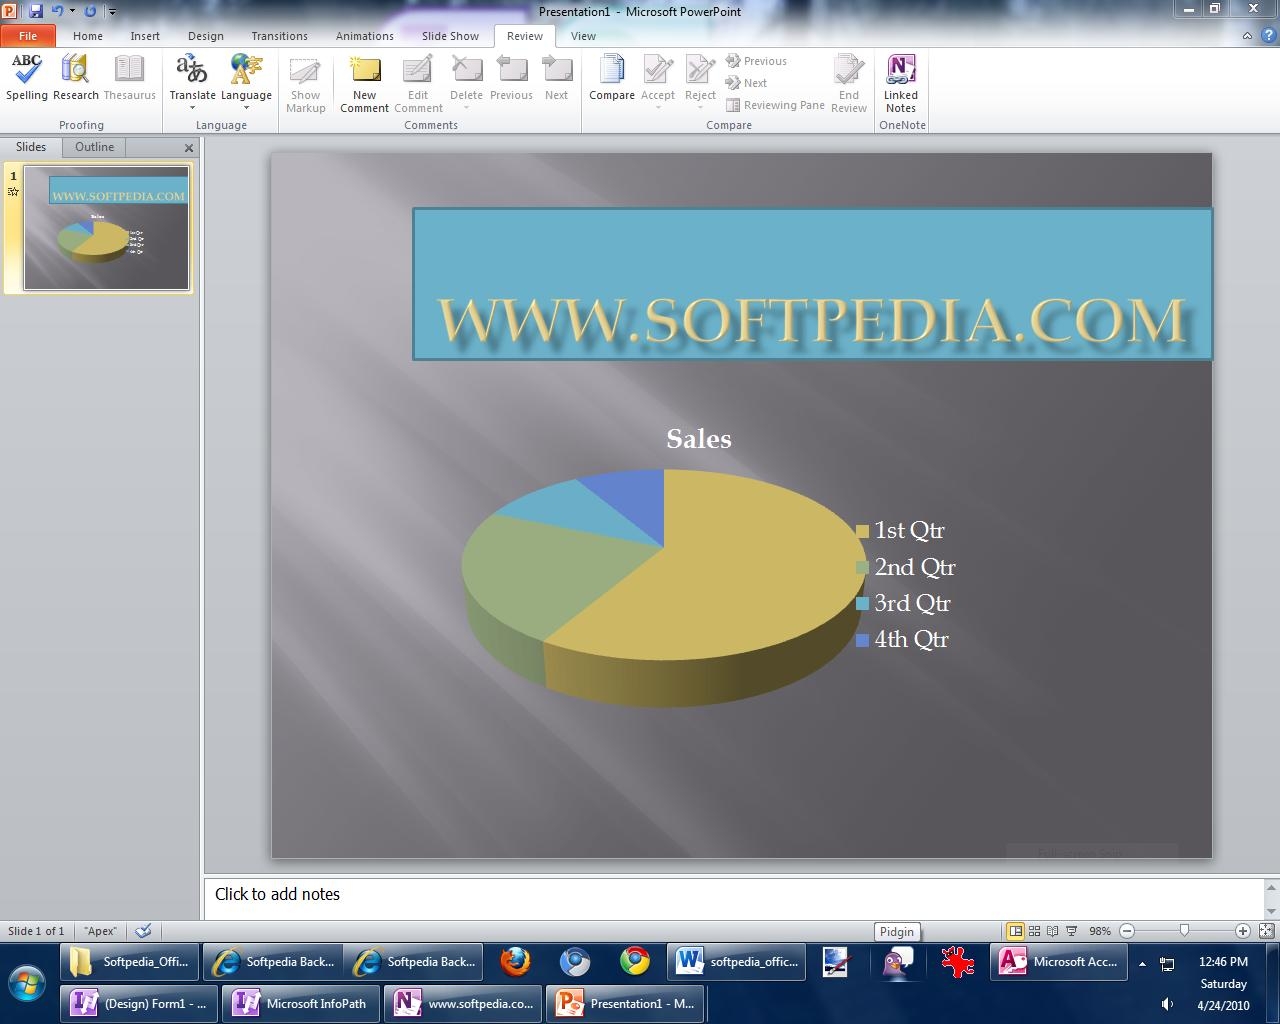Fit slide to current window
This screenshot has width=1280, height=1024.
1266,931
